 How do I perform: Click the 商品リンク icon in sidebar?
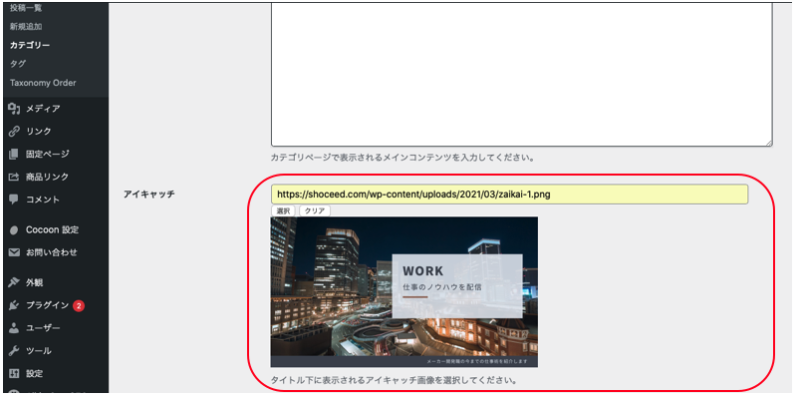[14, 177]
